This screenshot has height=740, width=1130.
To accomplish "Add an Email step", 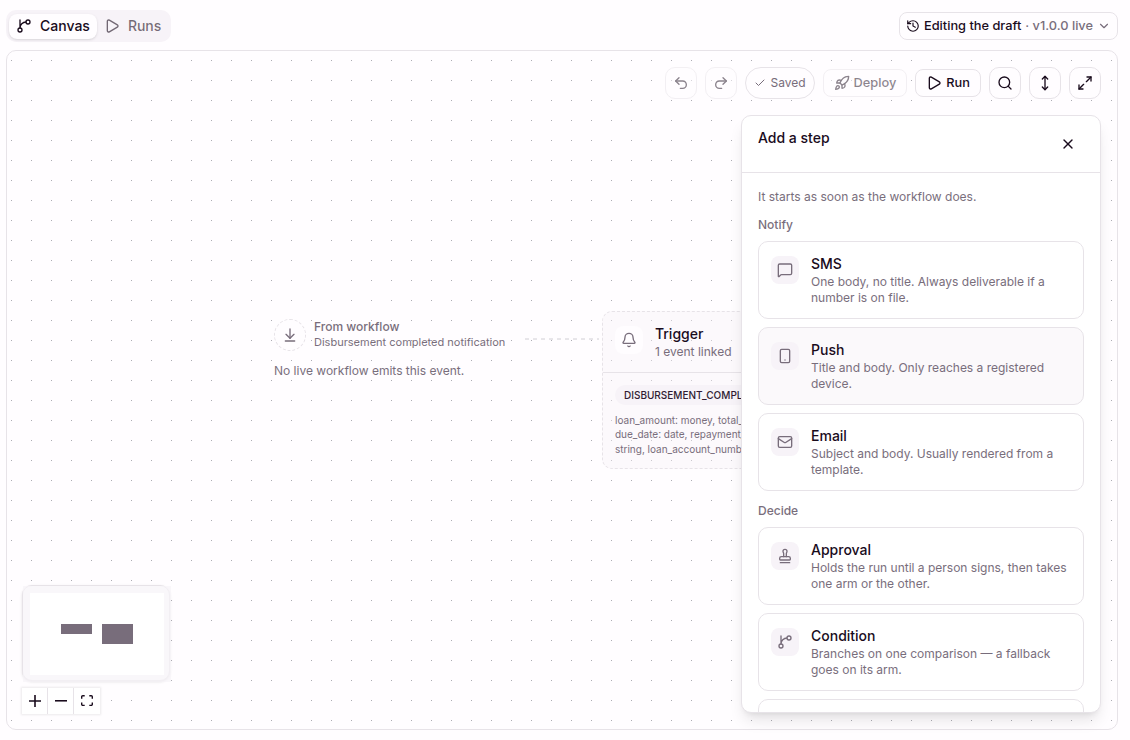I will (920, 452).
